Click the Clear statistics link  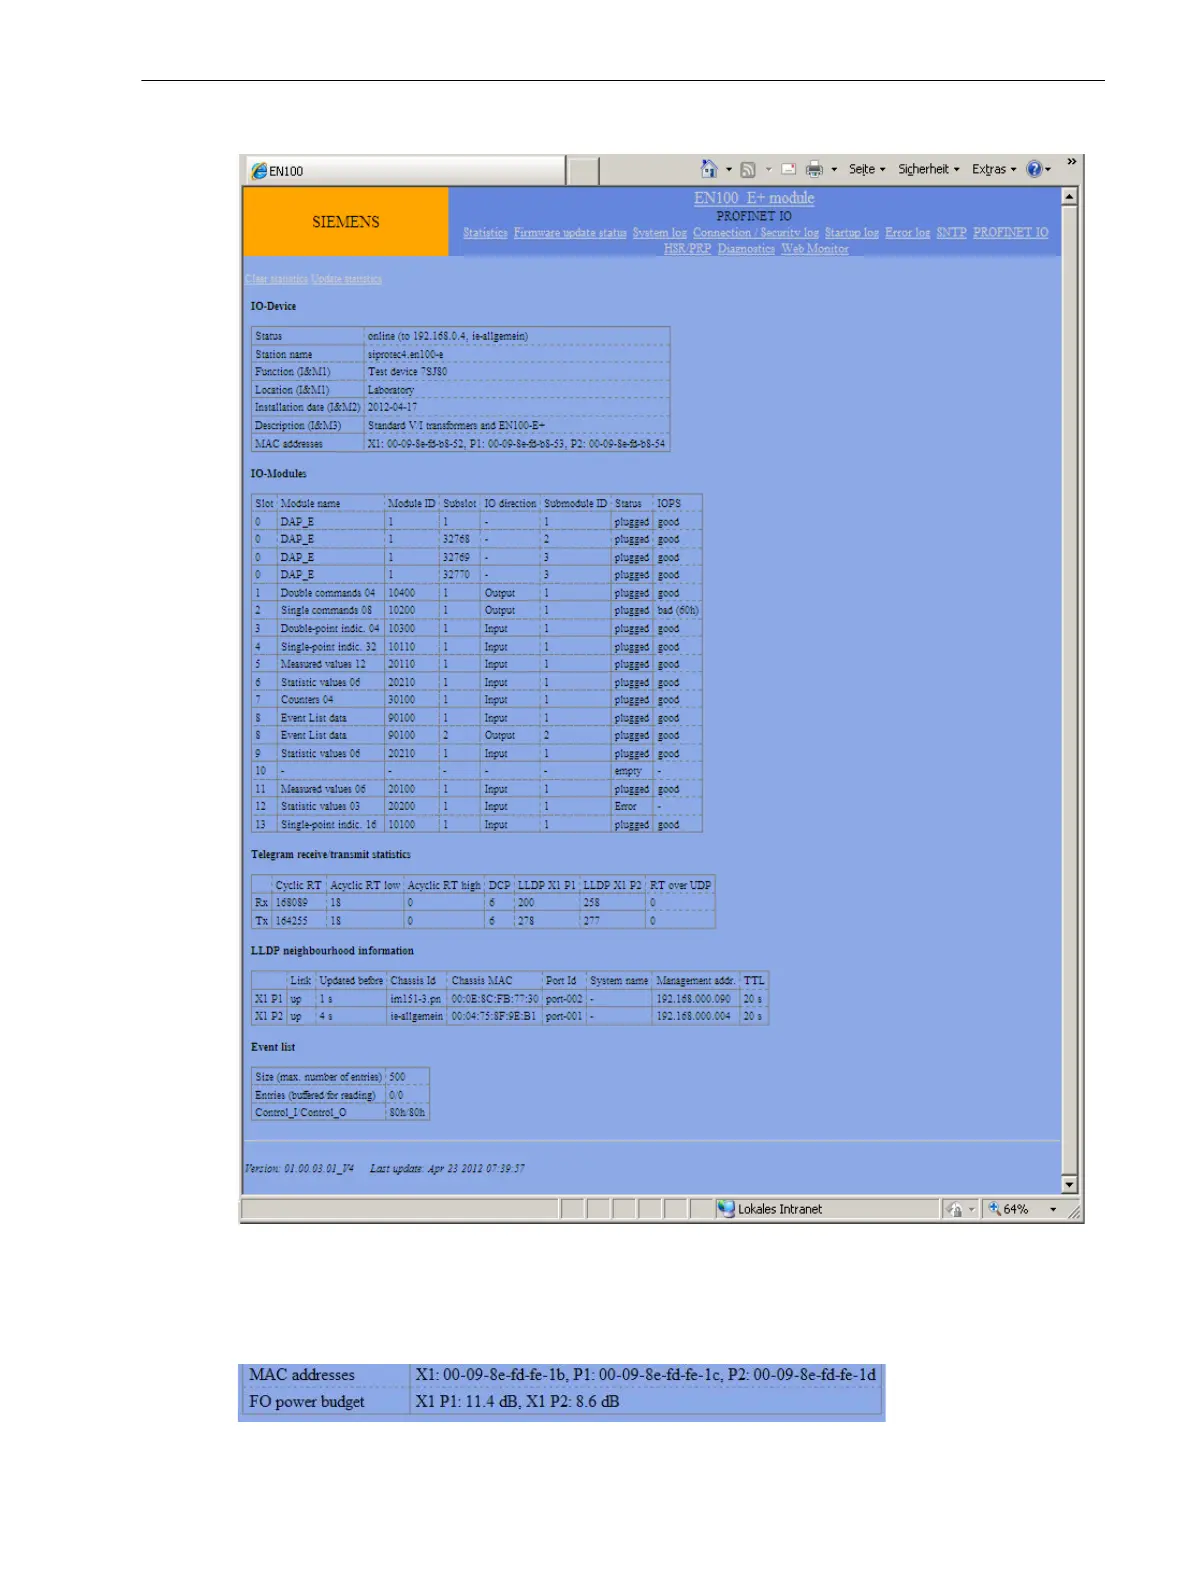click(x=276, y=279)
